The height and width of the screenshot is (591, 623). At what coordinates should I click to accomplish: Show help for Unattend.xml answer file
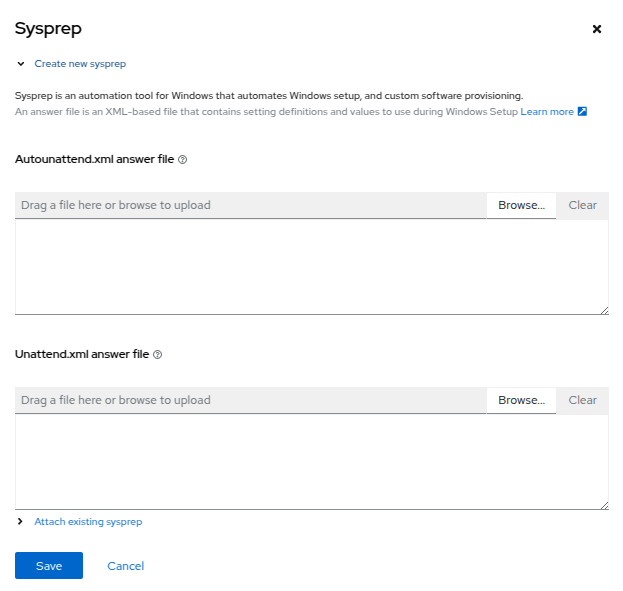click(x=158, y=354)
